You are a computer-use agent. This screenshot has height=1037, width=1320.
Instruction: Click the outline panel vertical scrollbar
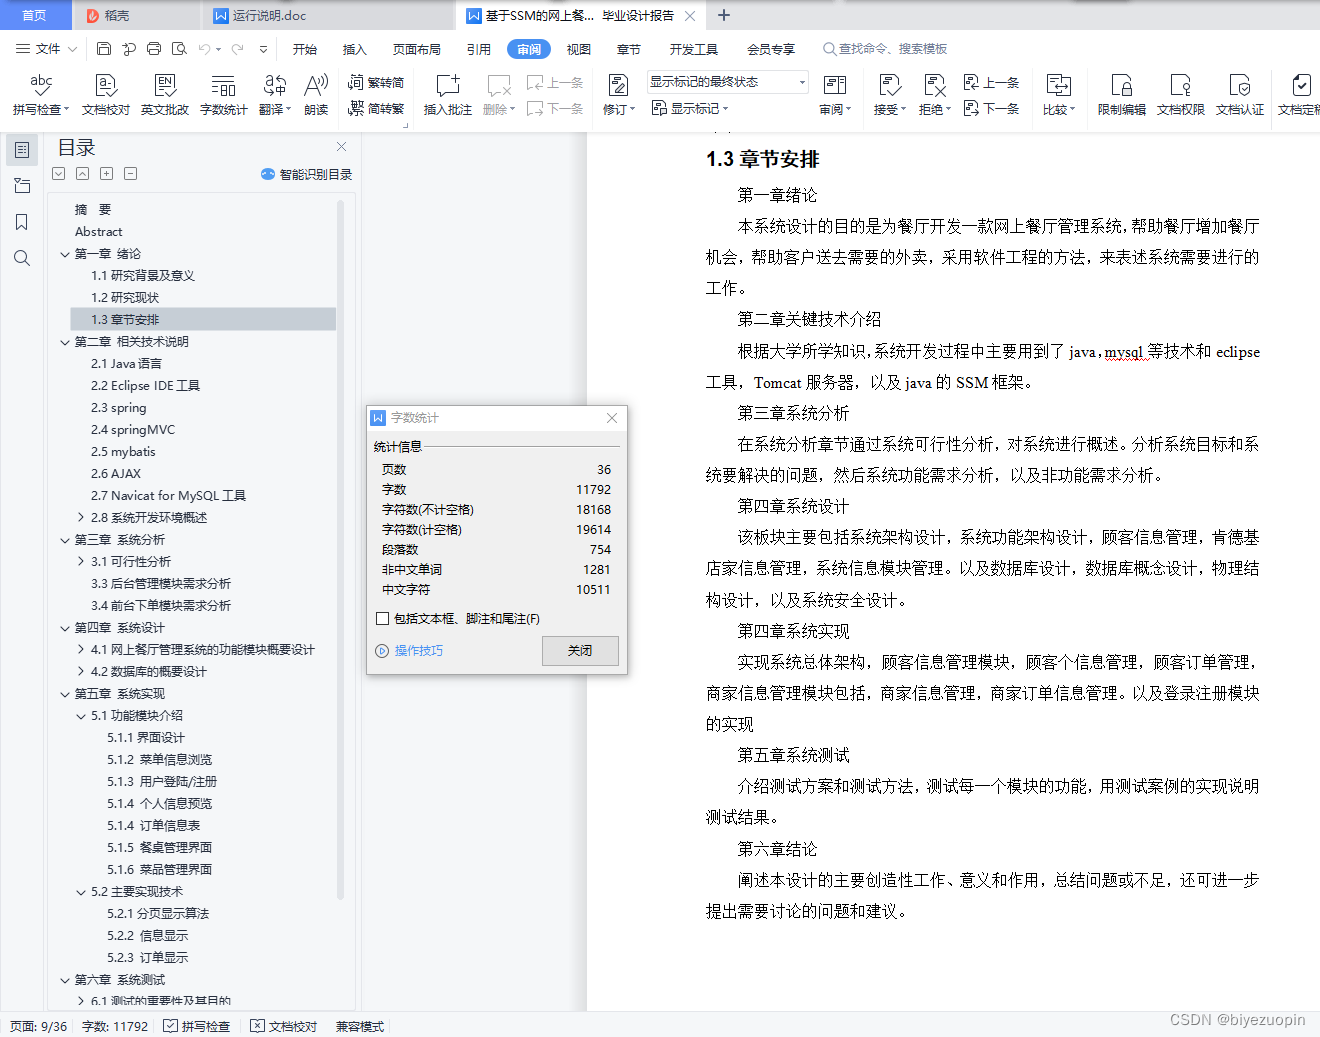coord(340,548)
